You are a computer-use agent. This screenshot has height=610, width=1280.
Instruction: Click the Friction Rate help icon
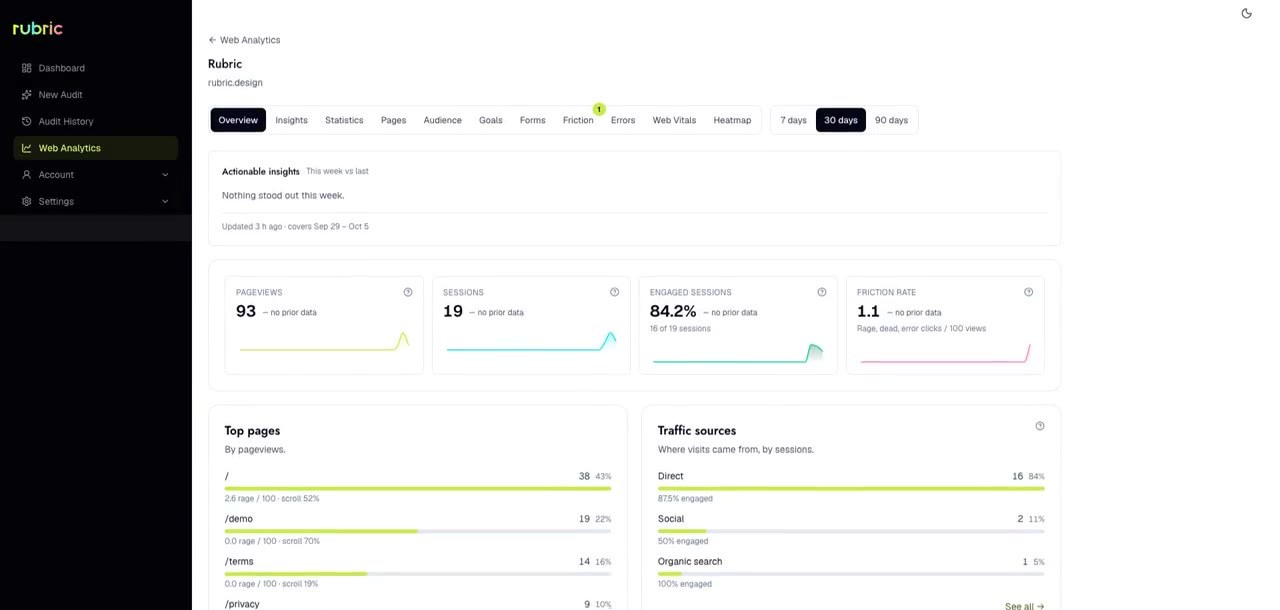point(1029,292)
